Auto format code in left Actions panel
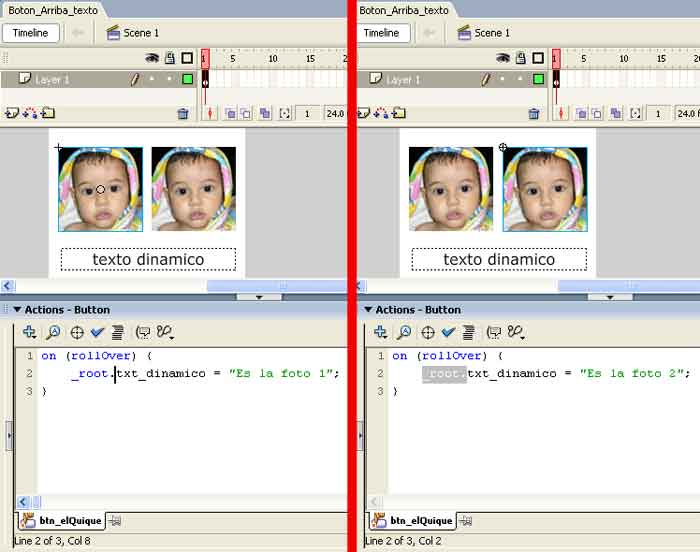The width and height of the screenshot is (700, 552). 117,332
